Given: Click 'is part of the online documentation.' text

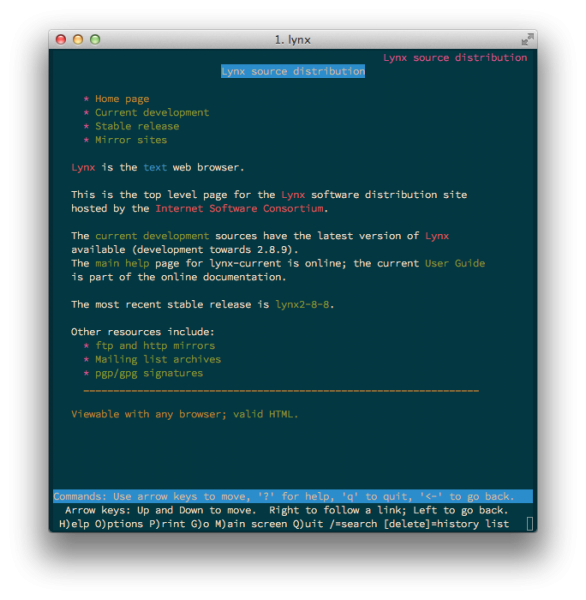Looking at the screenshot, I should [x=179, y=277].
